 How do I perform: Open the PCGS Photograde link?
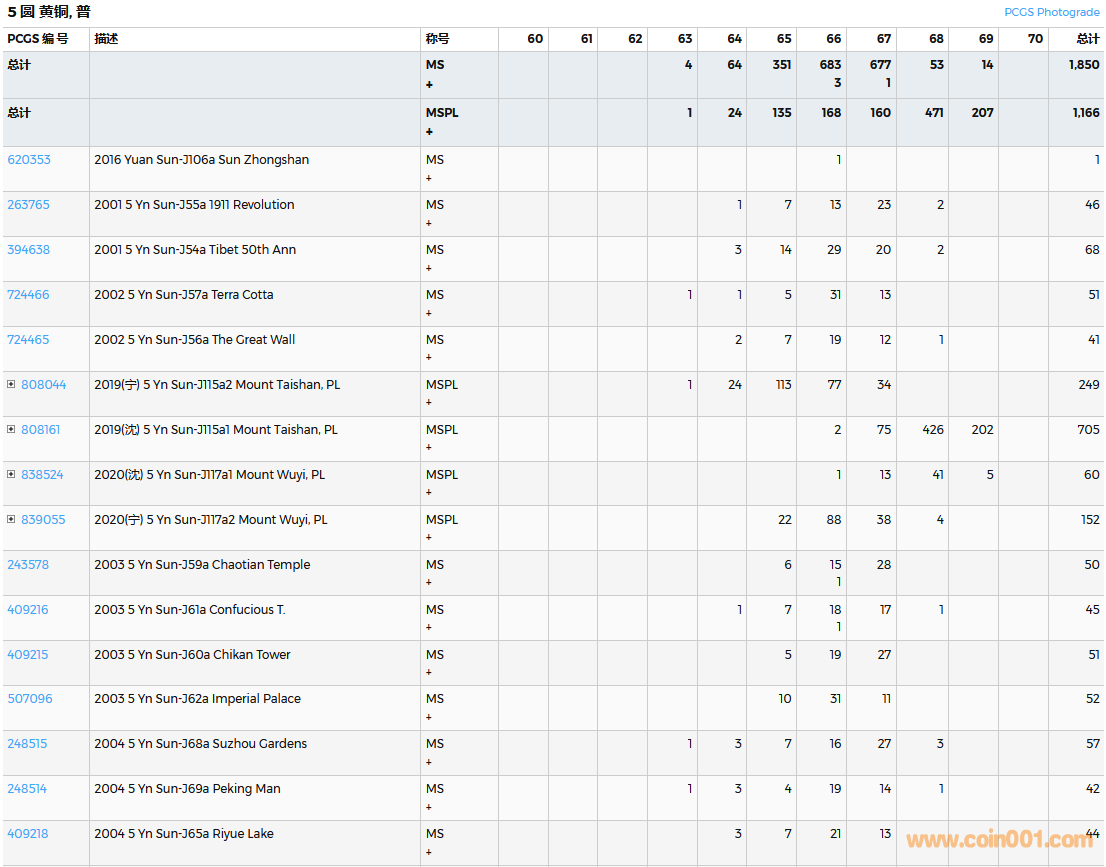click(x=1051, y=12)
